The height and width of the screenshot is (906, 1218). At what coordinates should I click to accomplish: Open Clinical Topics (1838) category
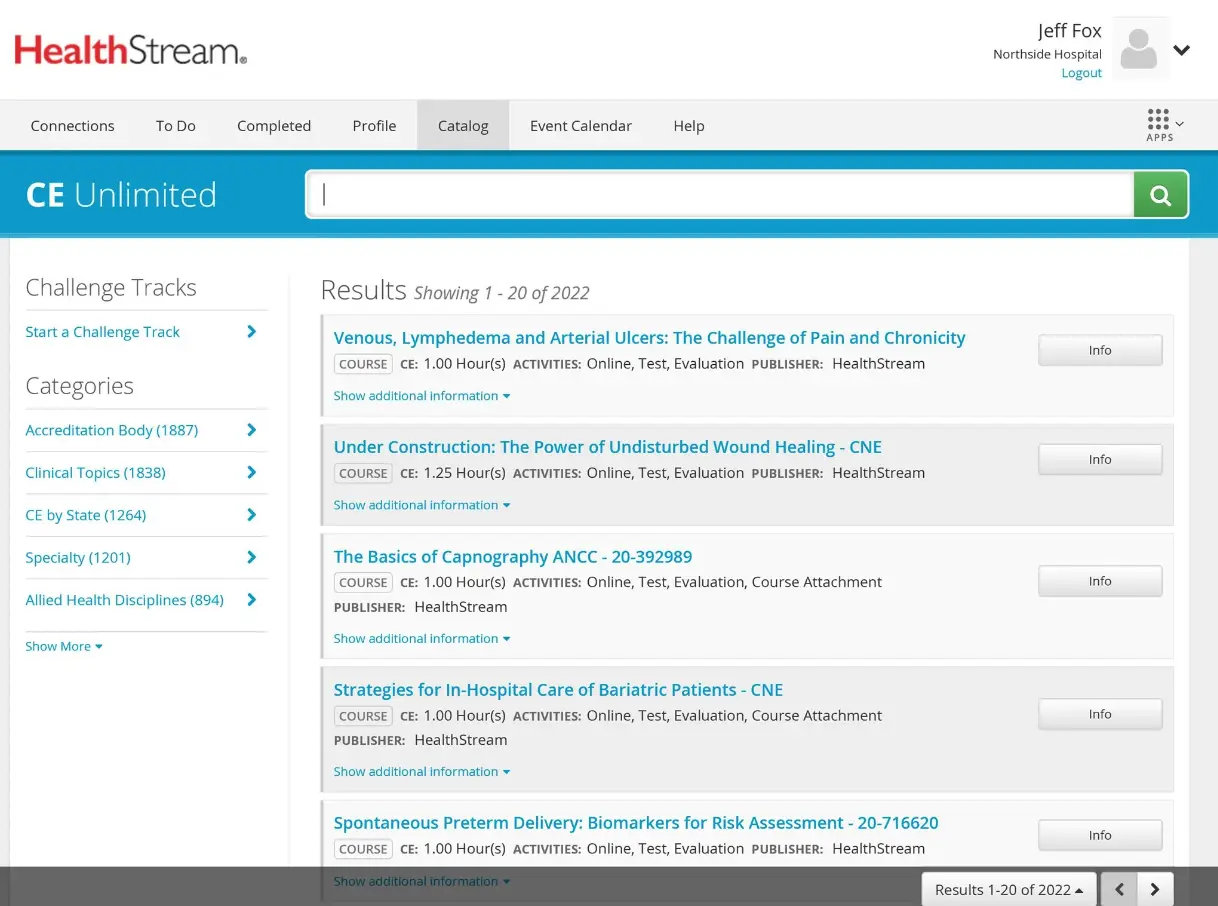tap(95, 473)
